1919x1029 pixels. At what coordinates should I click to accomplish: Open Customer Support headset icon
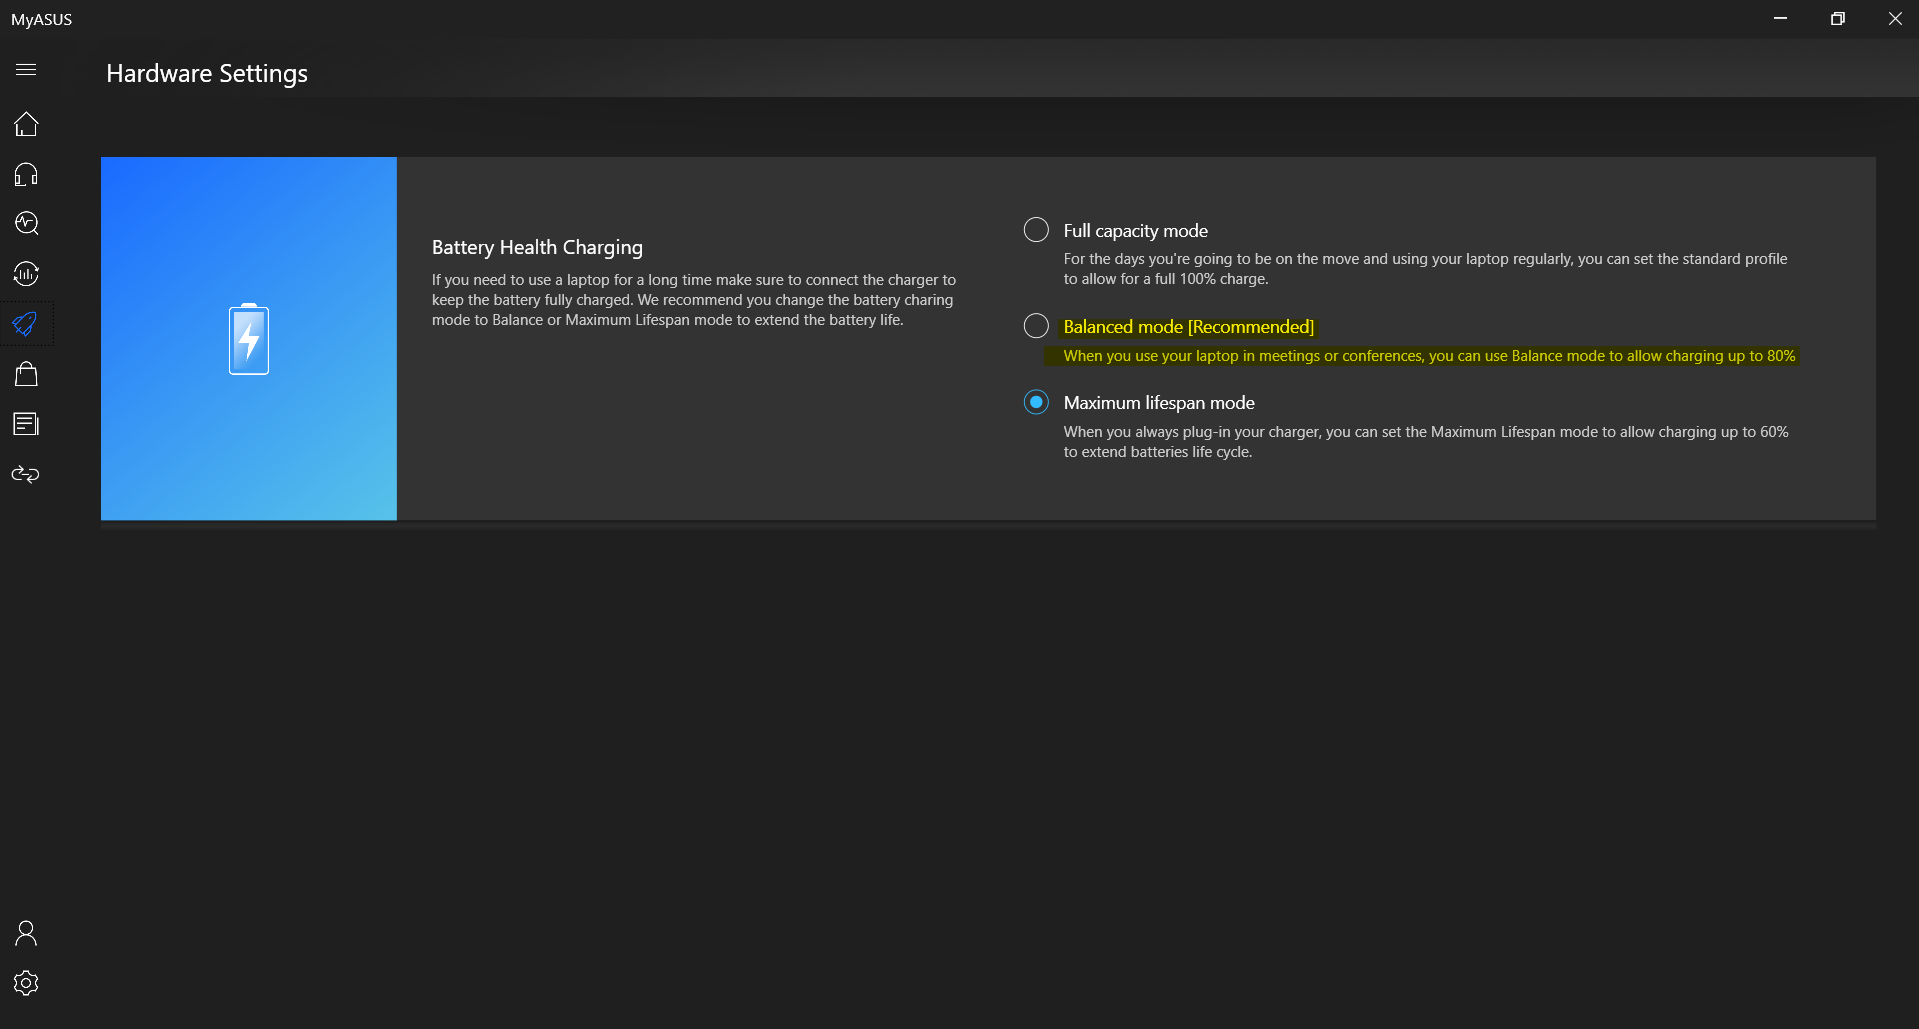coord(26,174)
